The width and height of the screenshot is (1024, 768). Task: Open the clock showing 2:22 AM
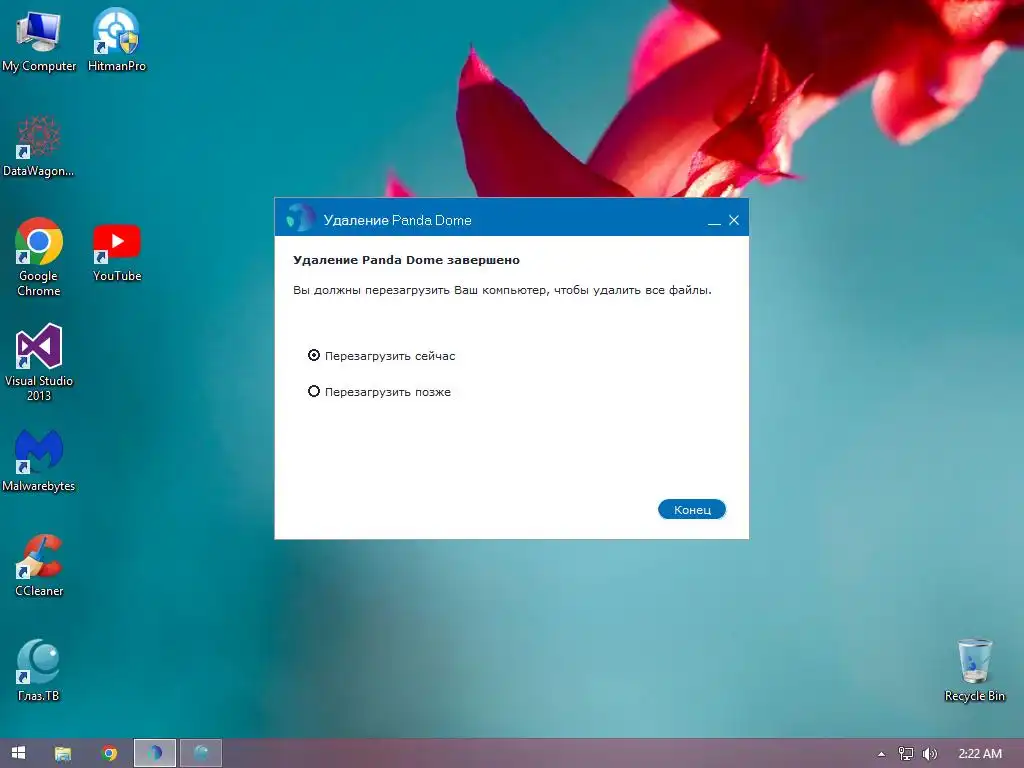980,754
